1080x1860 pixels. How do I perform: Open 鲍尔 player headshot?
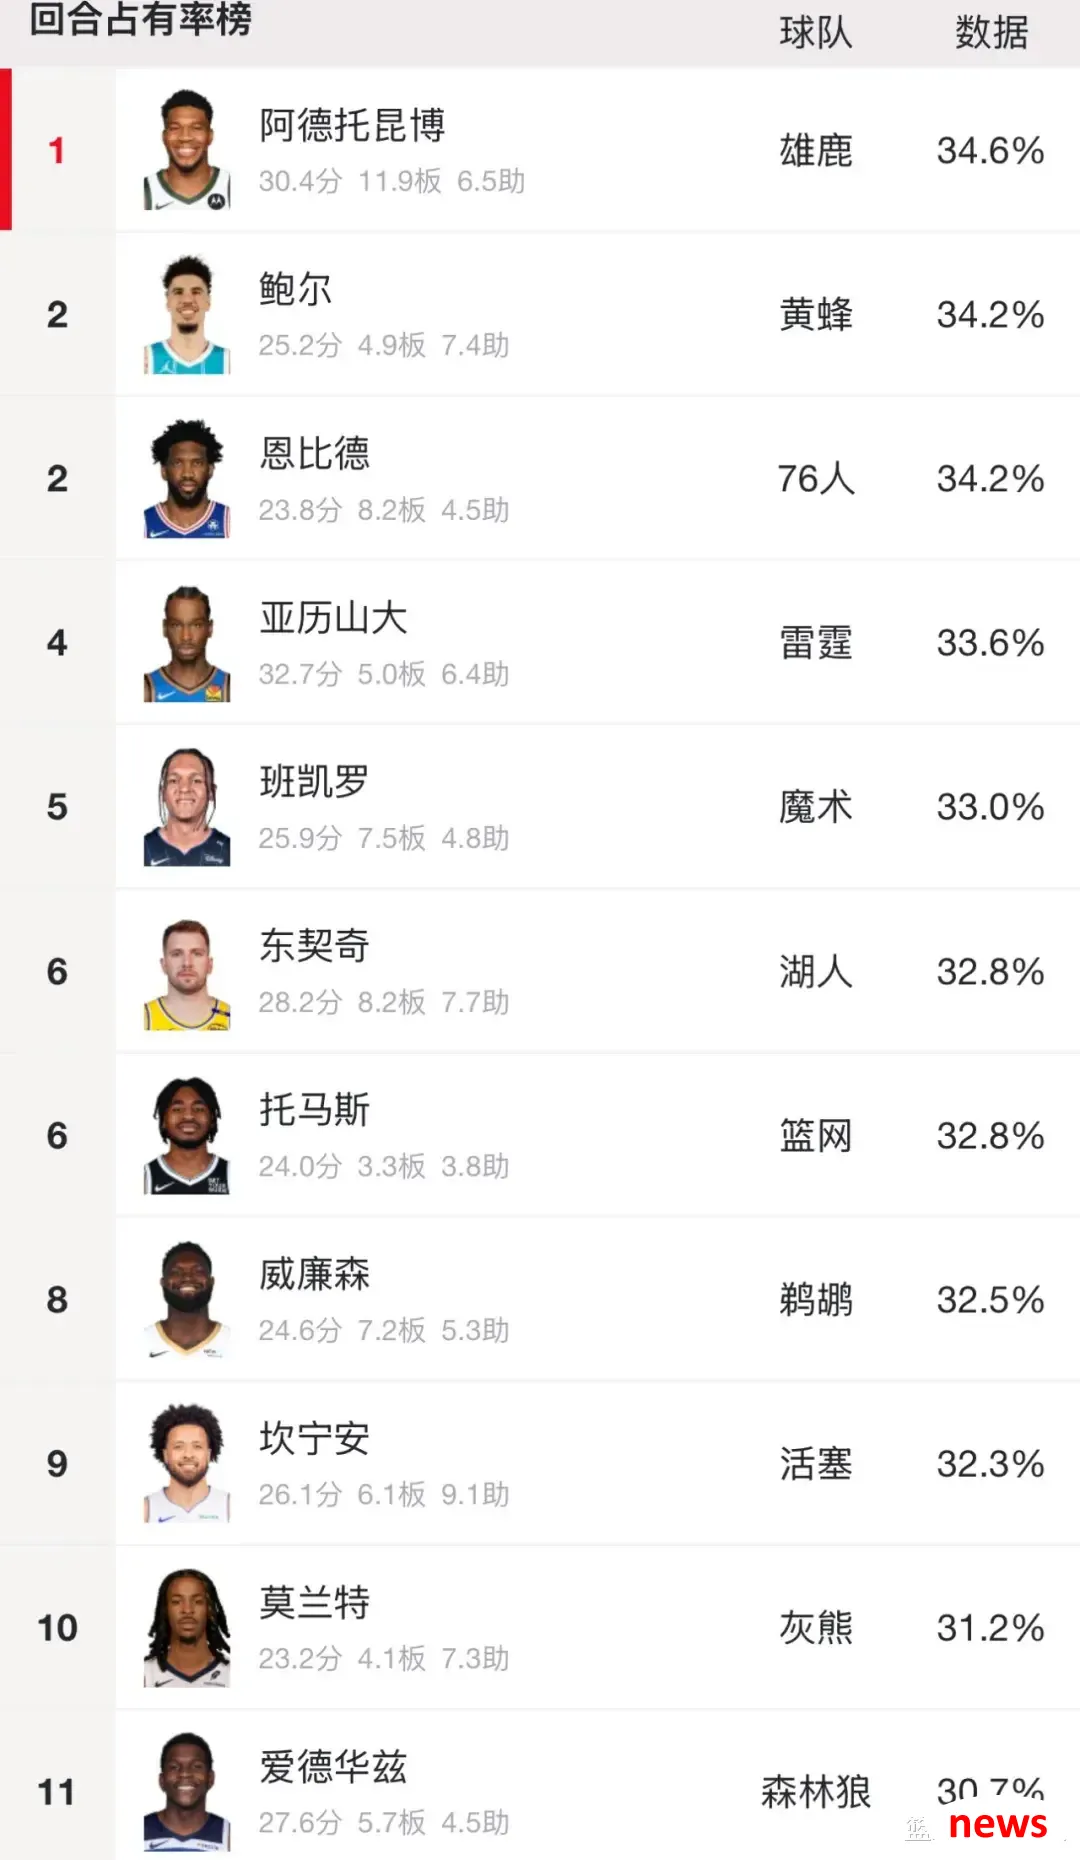[x=187, y=314]
